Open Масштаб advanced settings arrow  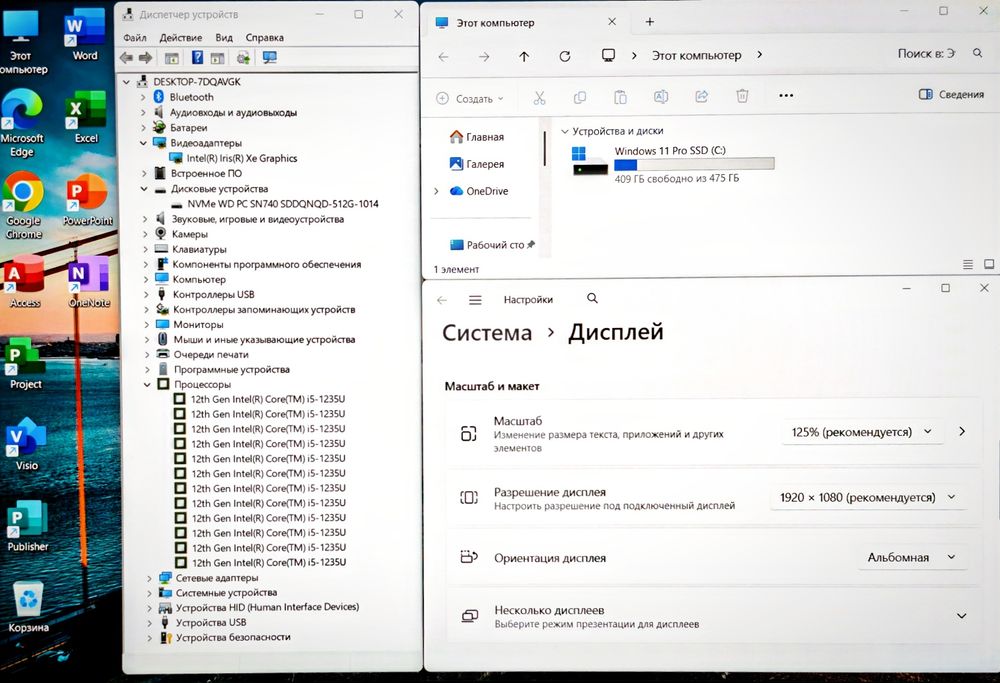(962, 432)
